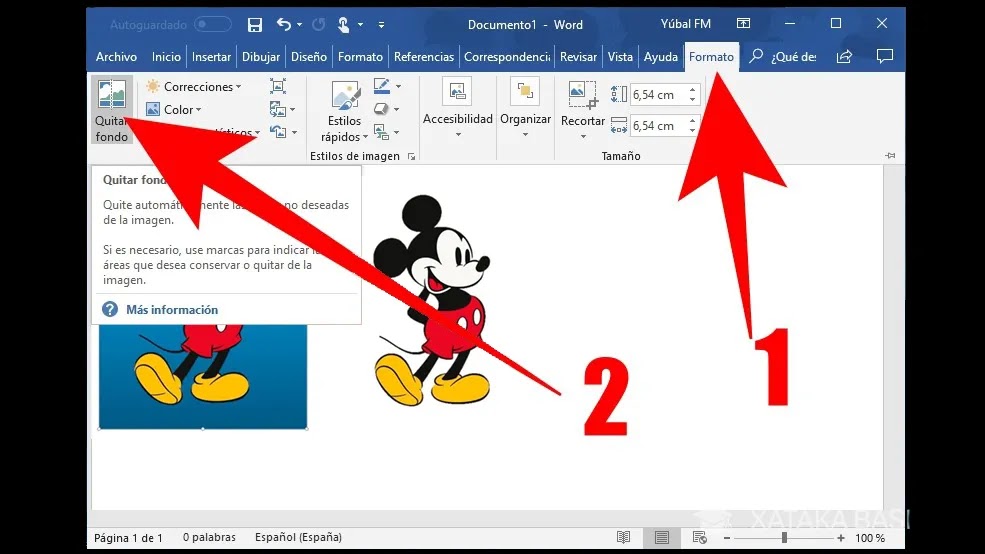Click the Quitar fondo button

pos(112,110)
